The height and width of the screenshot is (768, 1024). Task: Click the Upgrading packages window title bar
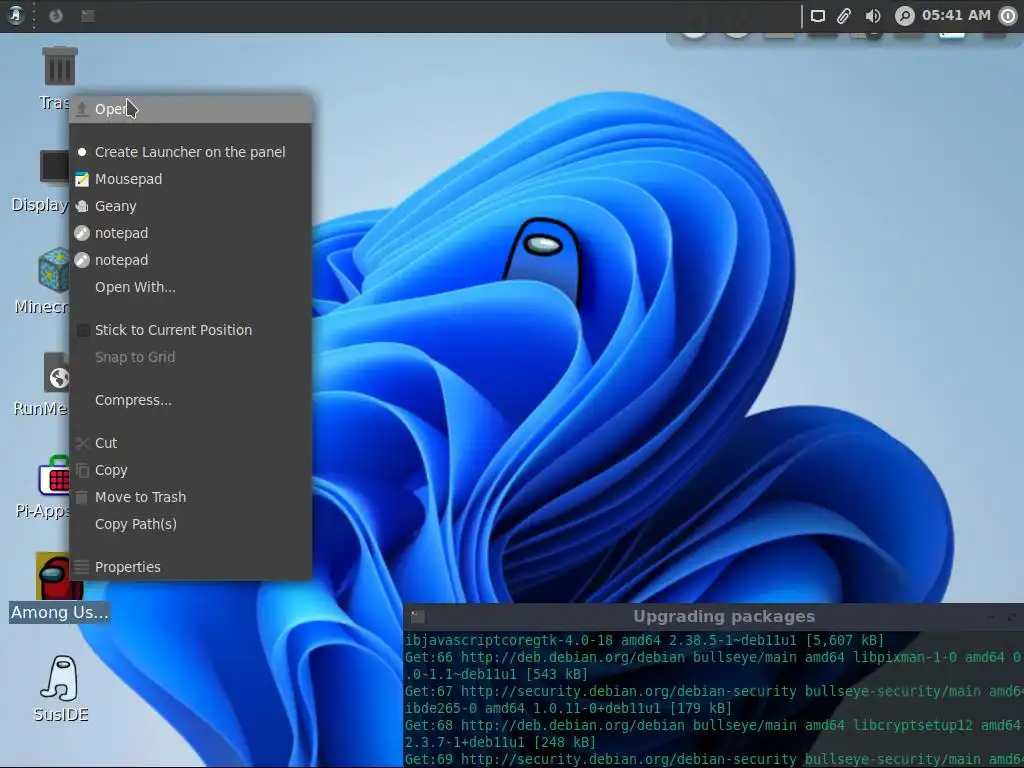713,616
